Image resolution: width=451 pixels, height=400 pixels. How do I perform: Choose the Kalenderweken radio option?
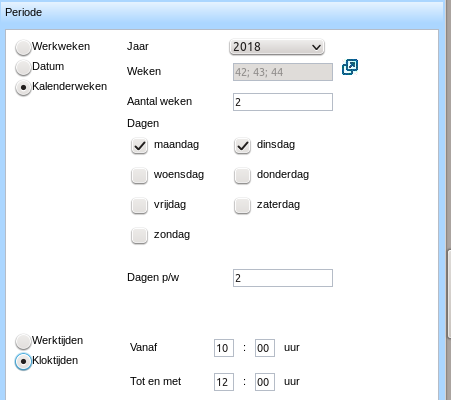tap(23, 87)
